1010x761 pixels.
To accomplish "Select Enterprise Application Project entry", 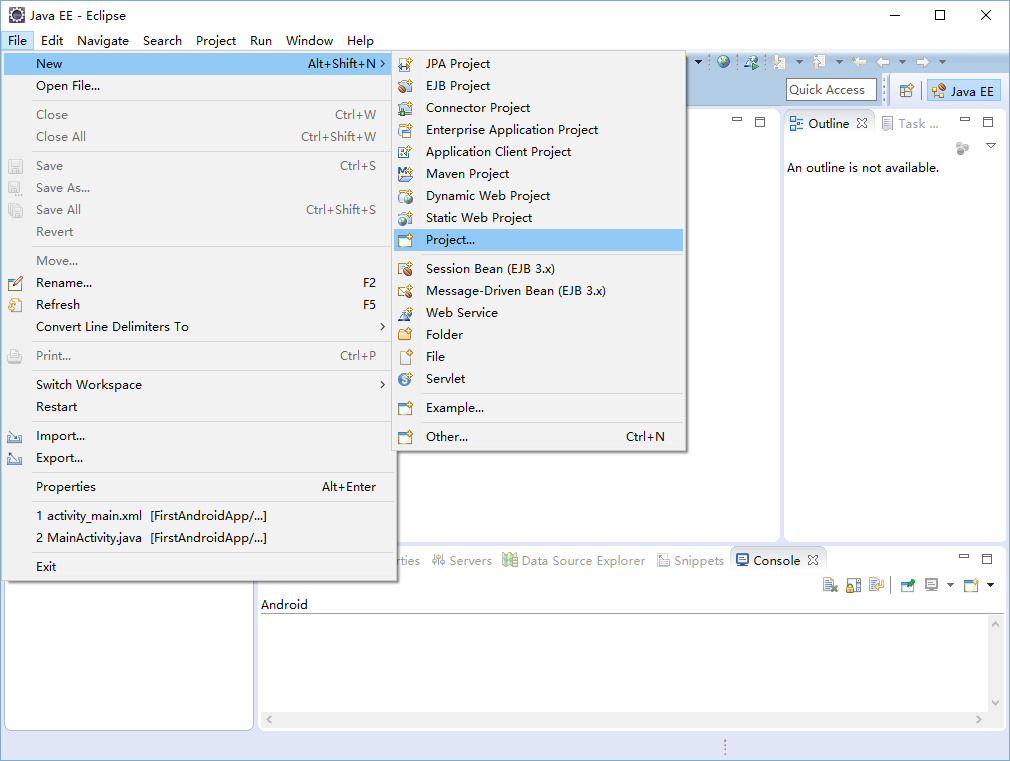I will click(538, 130).
